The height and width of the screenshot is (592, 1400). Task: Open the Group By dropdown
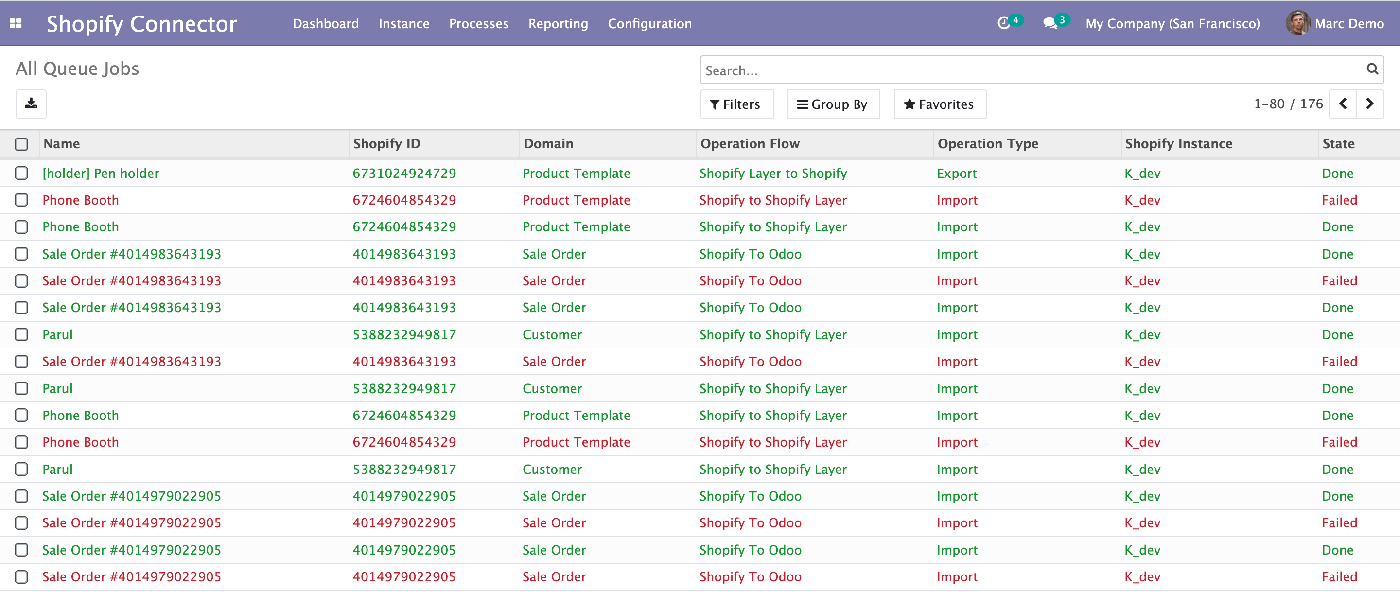(832, 104)
